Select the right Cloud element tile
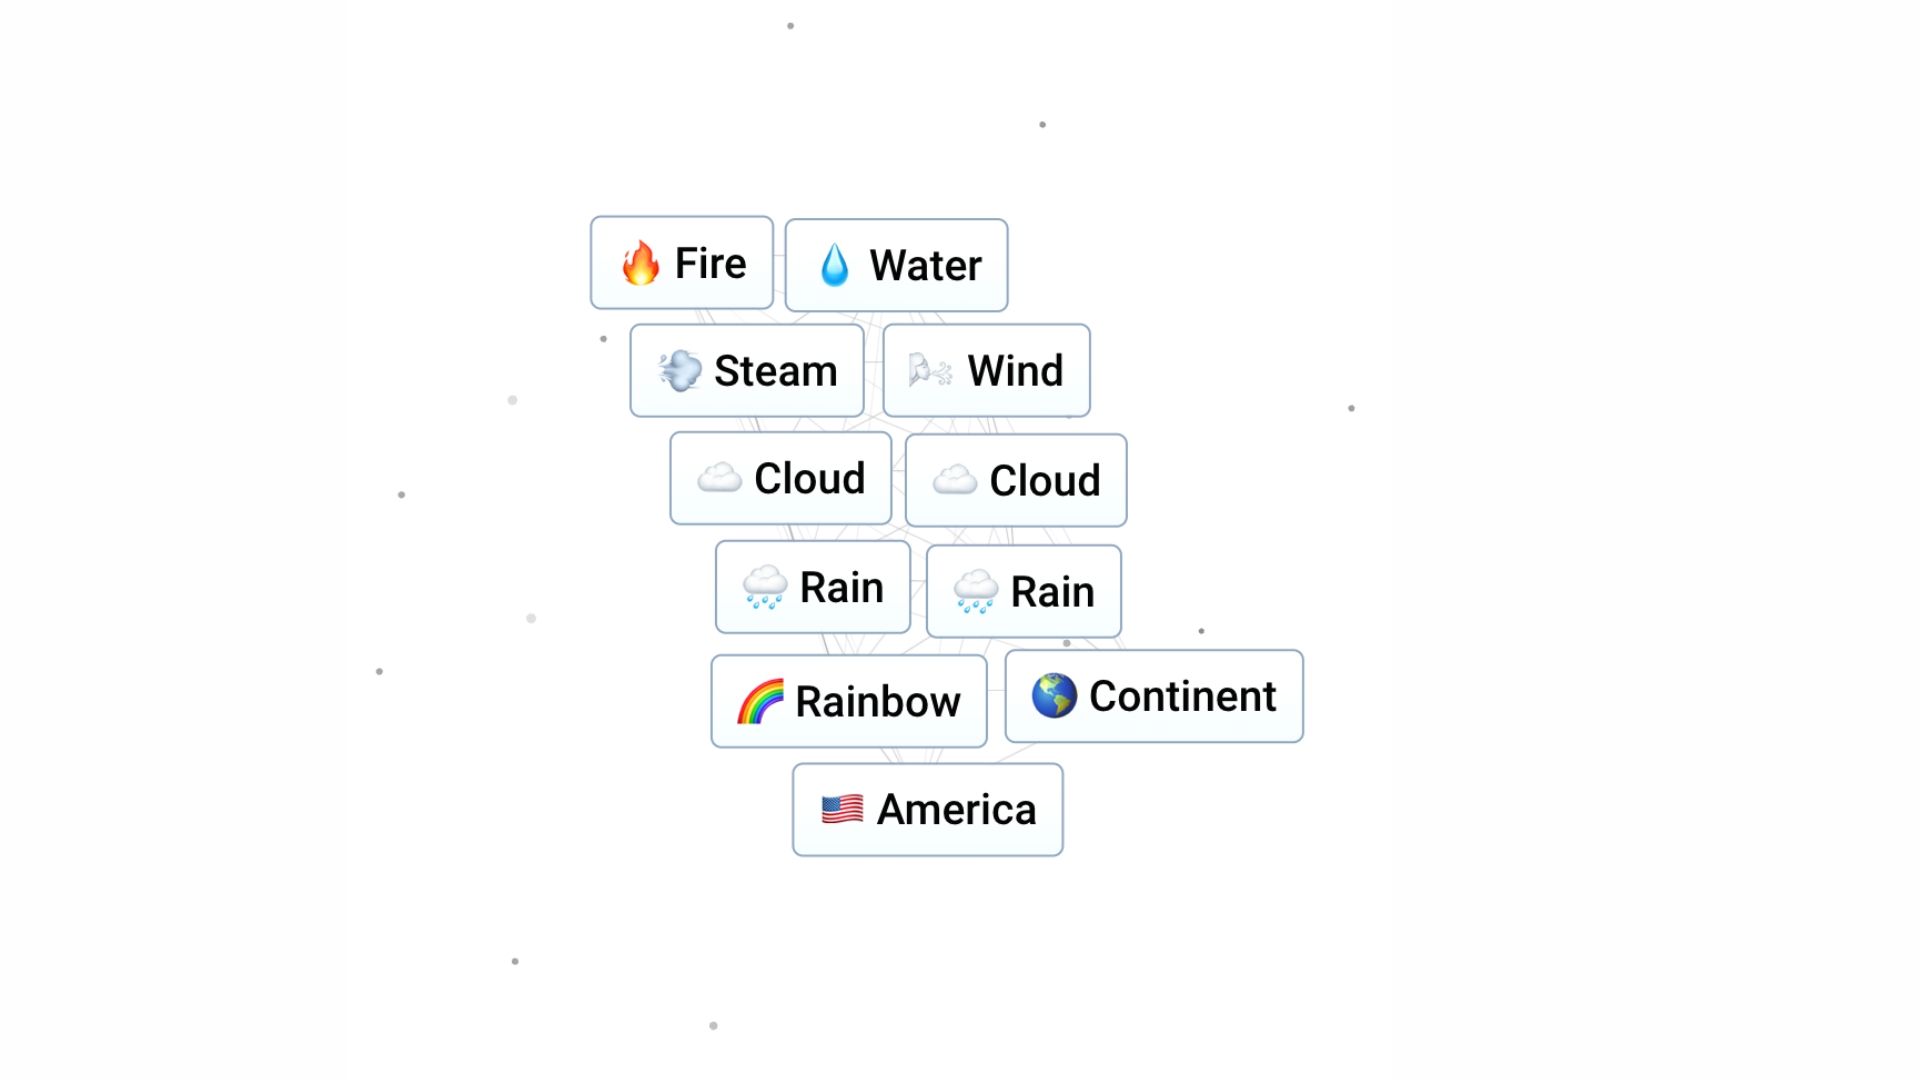 [x=1015, y=479]
